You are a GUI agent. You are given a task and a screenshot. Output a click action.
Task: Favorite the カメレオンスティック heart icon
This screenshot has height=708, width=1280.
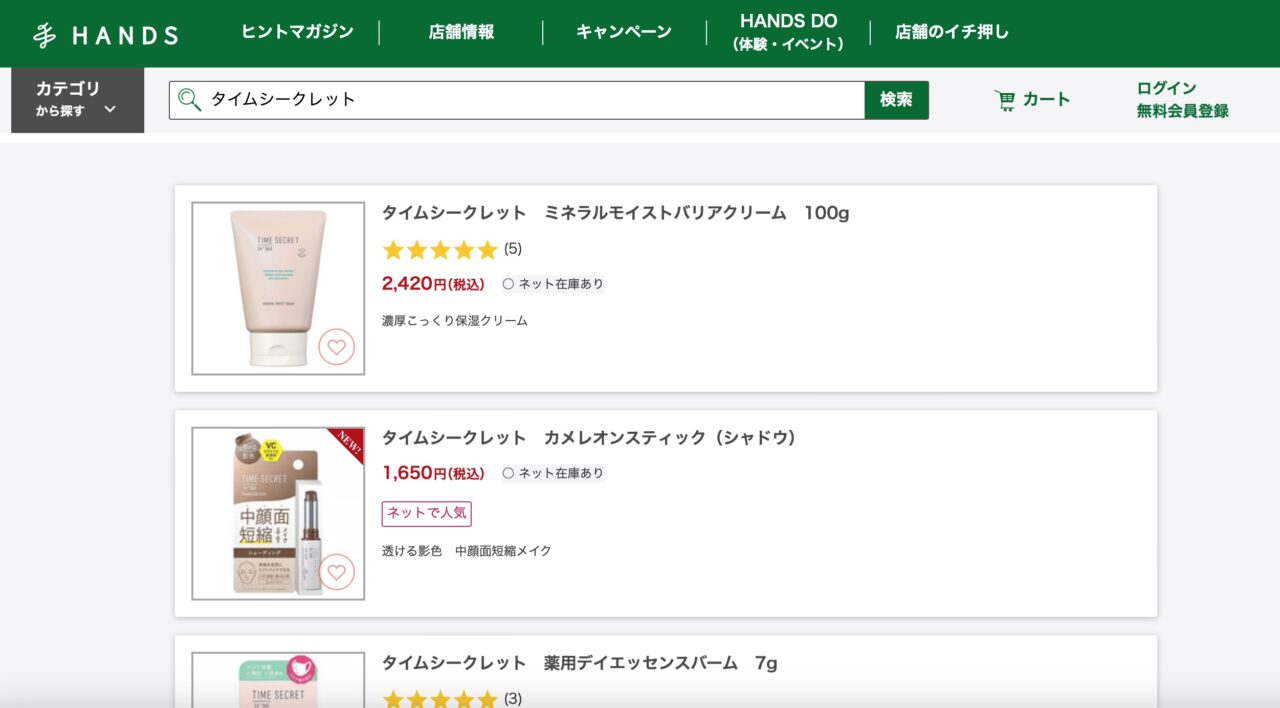[x=337, y=572]
